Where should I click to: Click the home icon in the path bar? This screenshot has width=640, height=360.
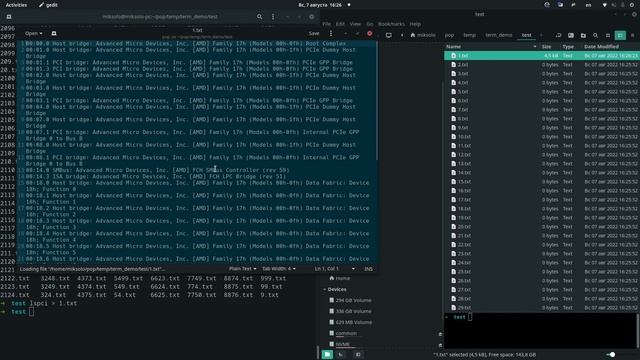click(x=413, y=35)
